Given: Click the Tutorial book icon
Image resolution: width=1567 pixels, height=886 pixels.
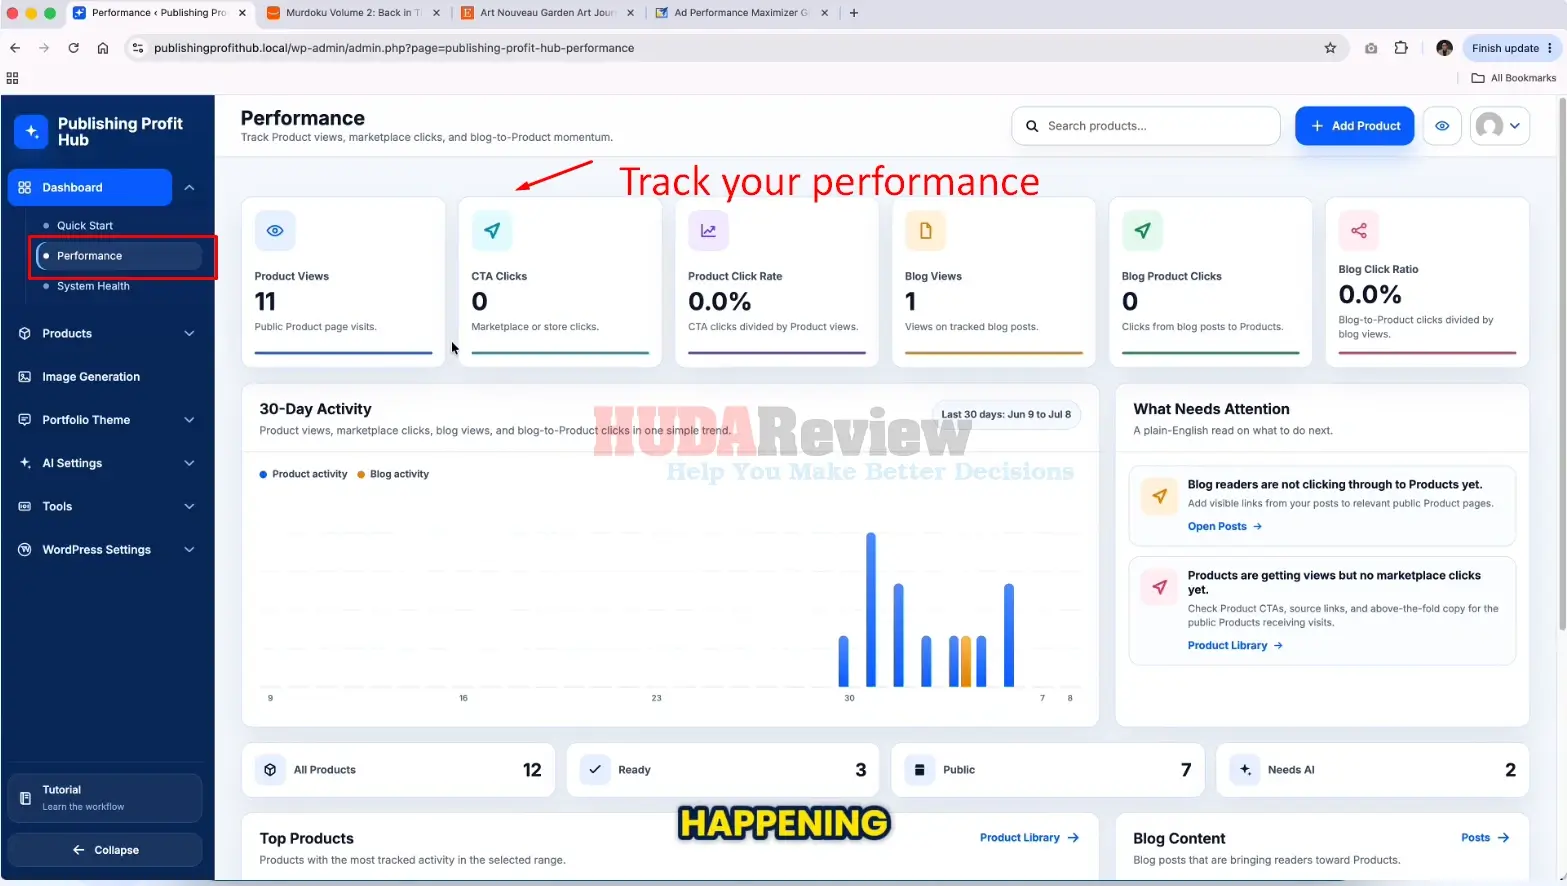Looking at the screenshot, I should tap(26, 798).
